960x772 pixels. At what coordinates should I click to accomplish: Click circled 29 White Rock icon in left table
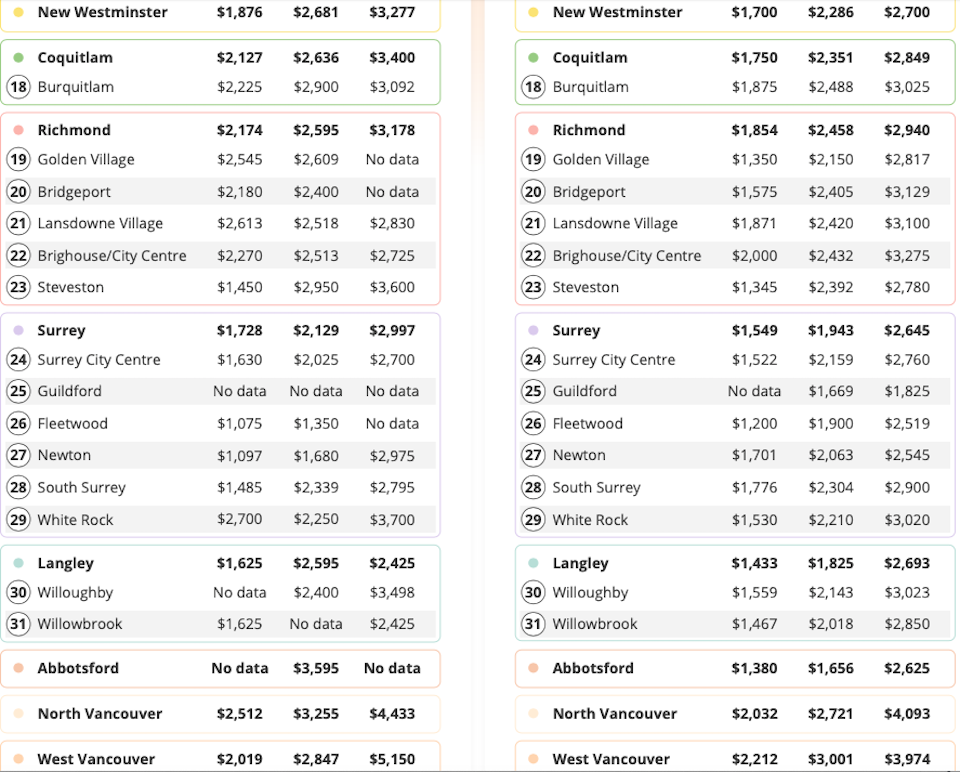click(x=18, y=520)
